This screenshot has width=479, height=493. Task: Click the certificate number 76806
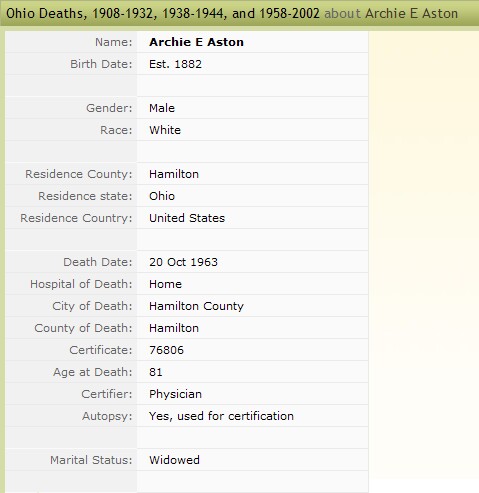click(x=166, y=350)
